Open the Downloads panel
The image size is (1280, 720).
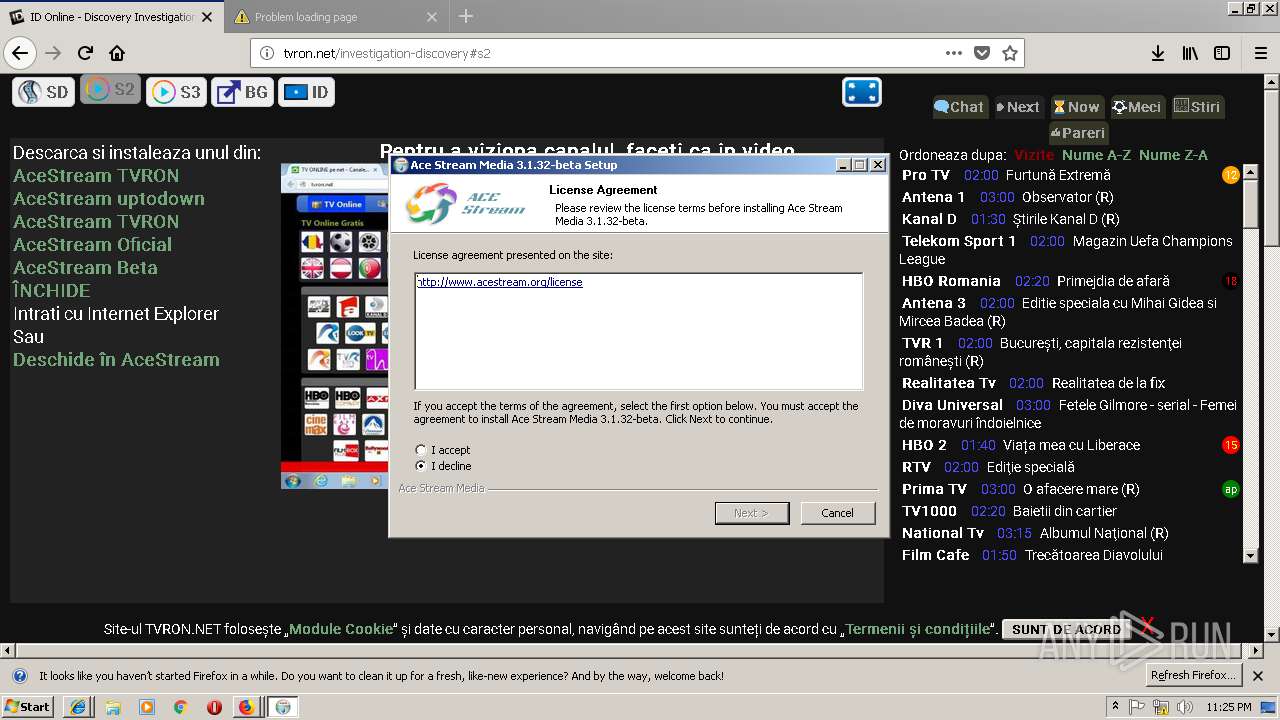pos(1158,53)
